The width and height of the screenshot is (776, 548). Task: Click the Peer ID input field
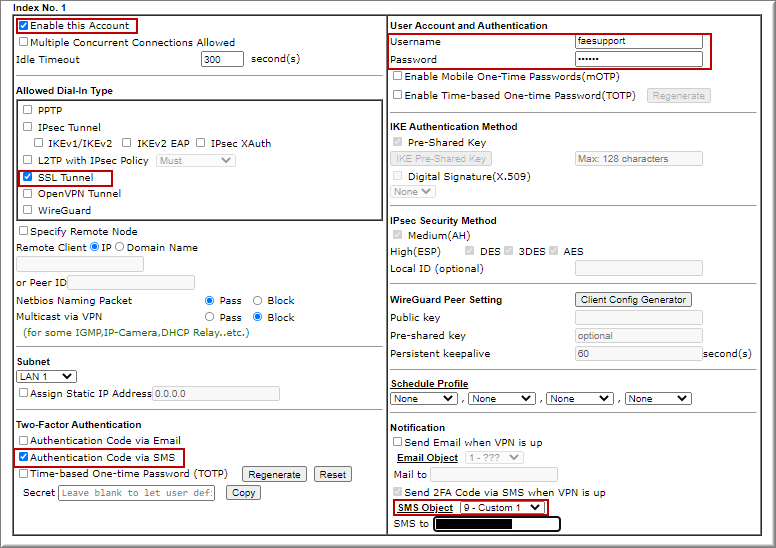(131, 283)
